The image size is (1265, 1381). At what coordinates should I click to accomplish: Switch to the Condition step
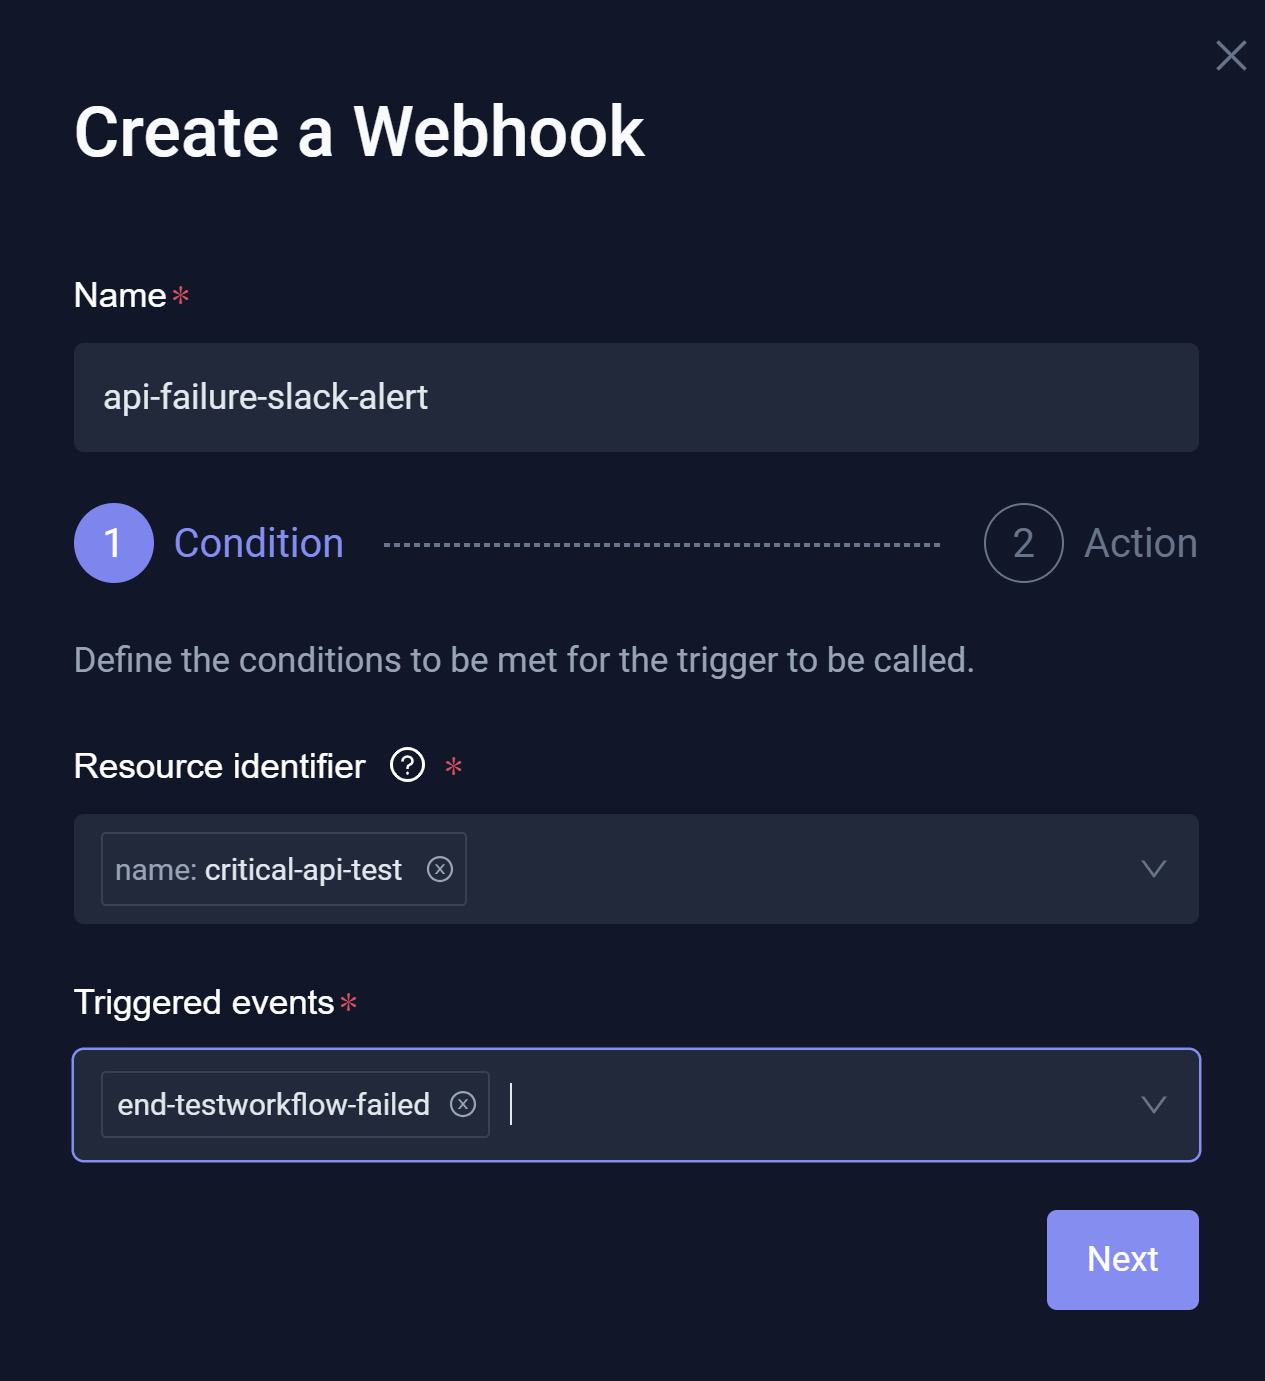coord(258,543)
